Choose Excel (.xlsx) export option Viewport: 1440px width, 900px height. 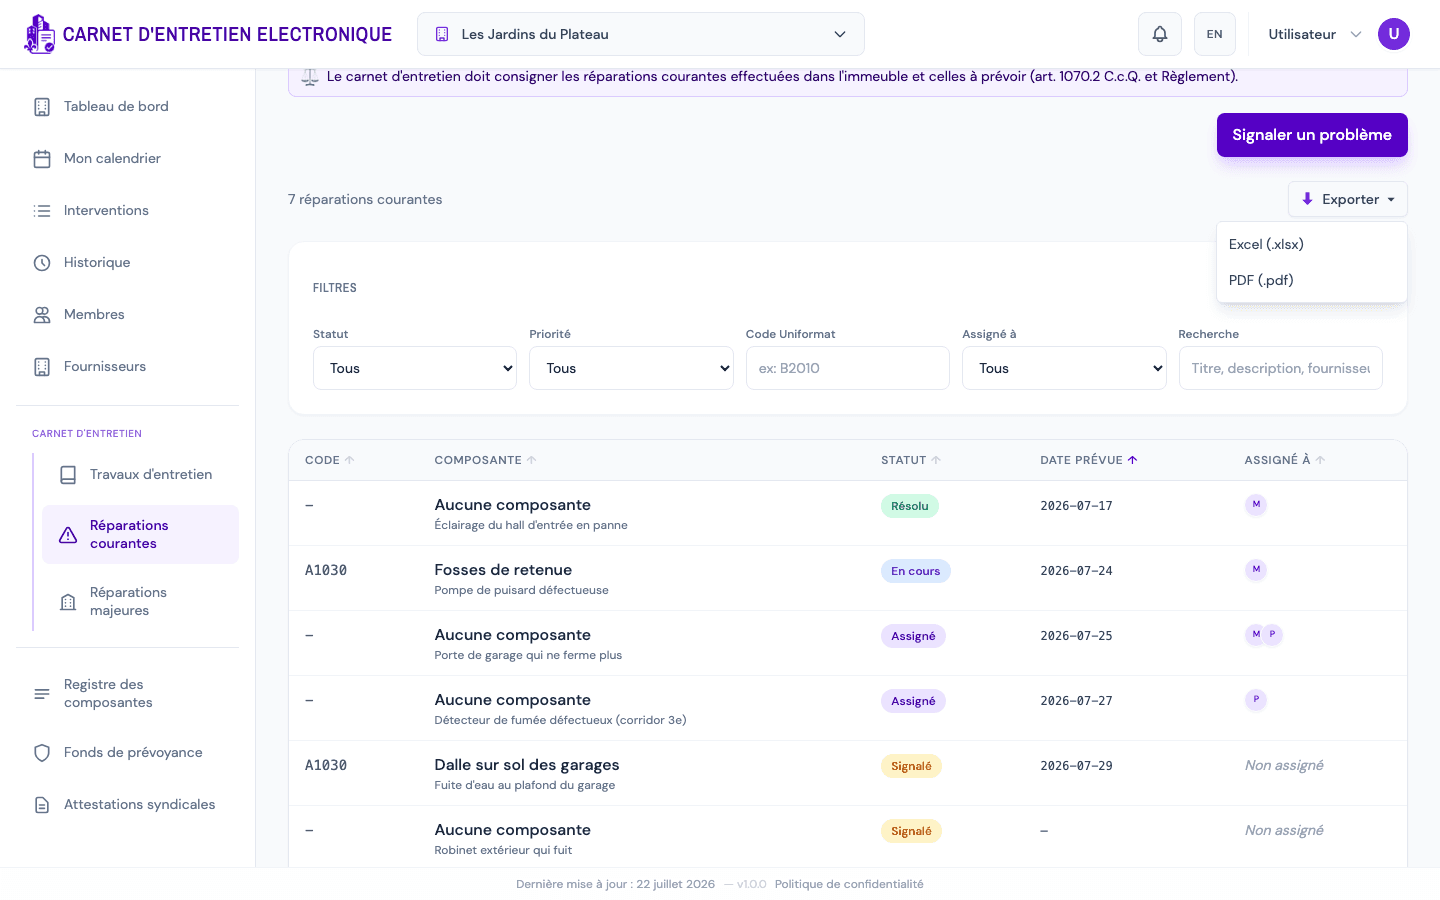(x=1312, y=244)
